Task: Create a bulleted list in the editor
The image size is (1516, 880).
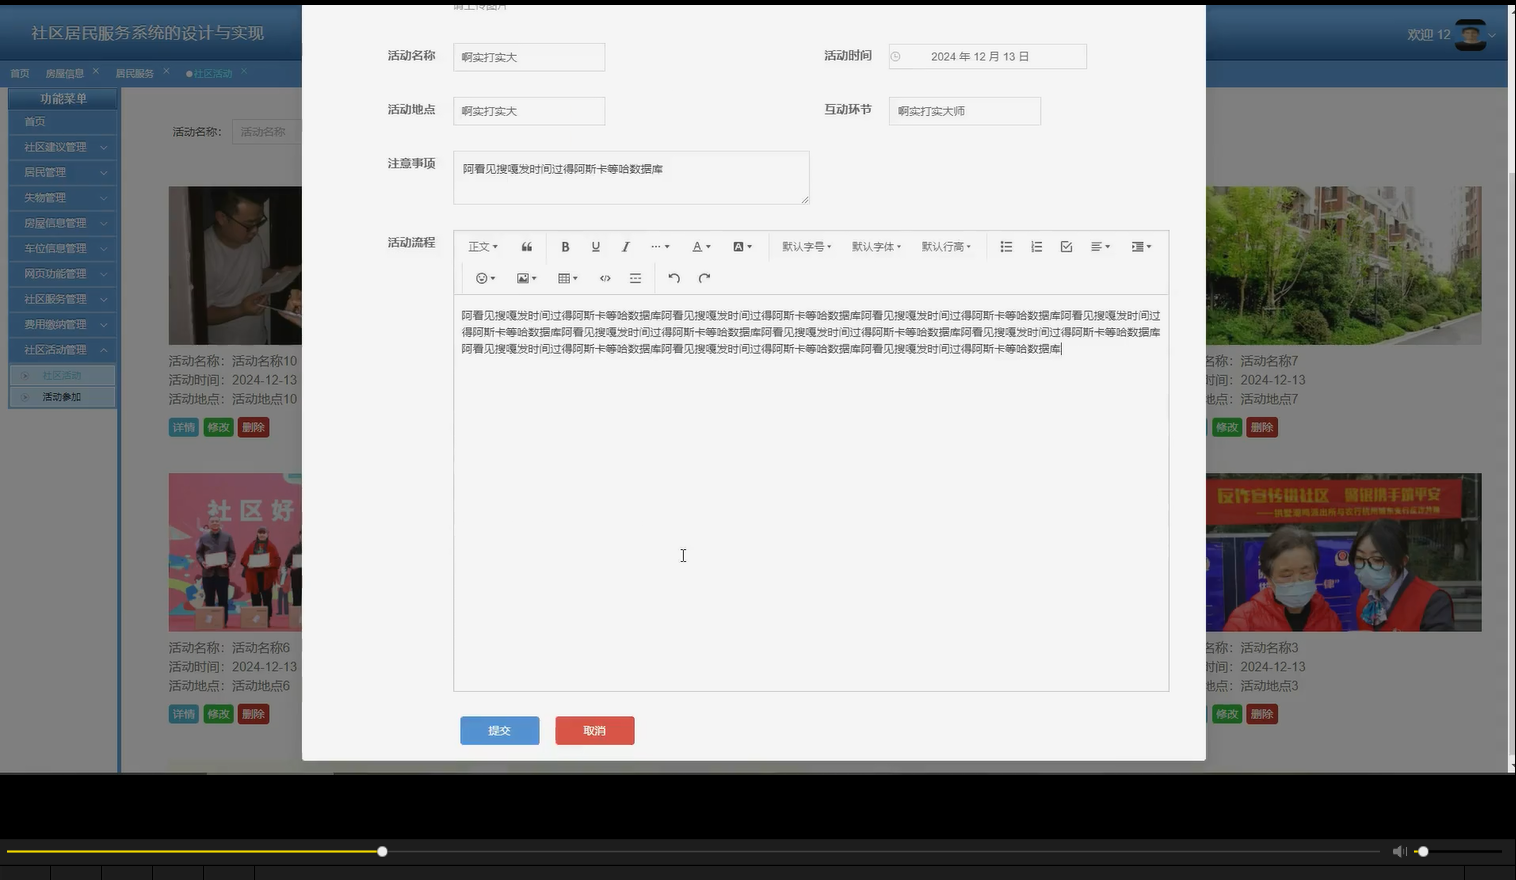Action: click(x=1006, y=246)
